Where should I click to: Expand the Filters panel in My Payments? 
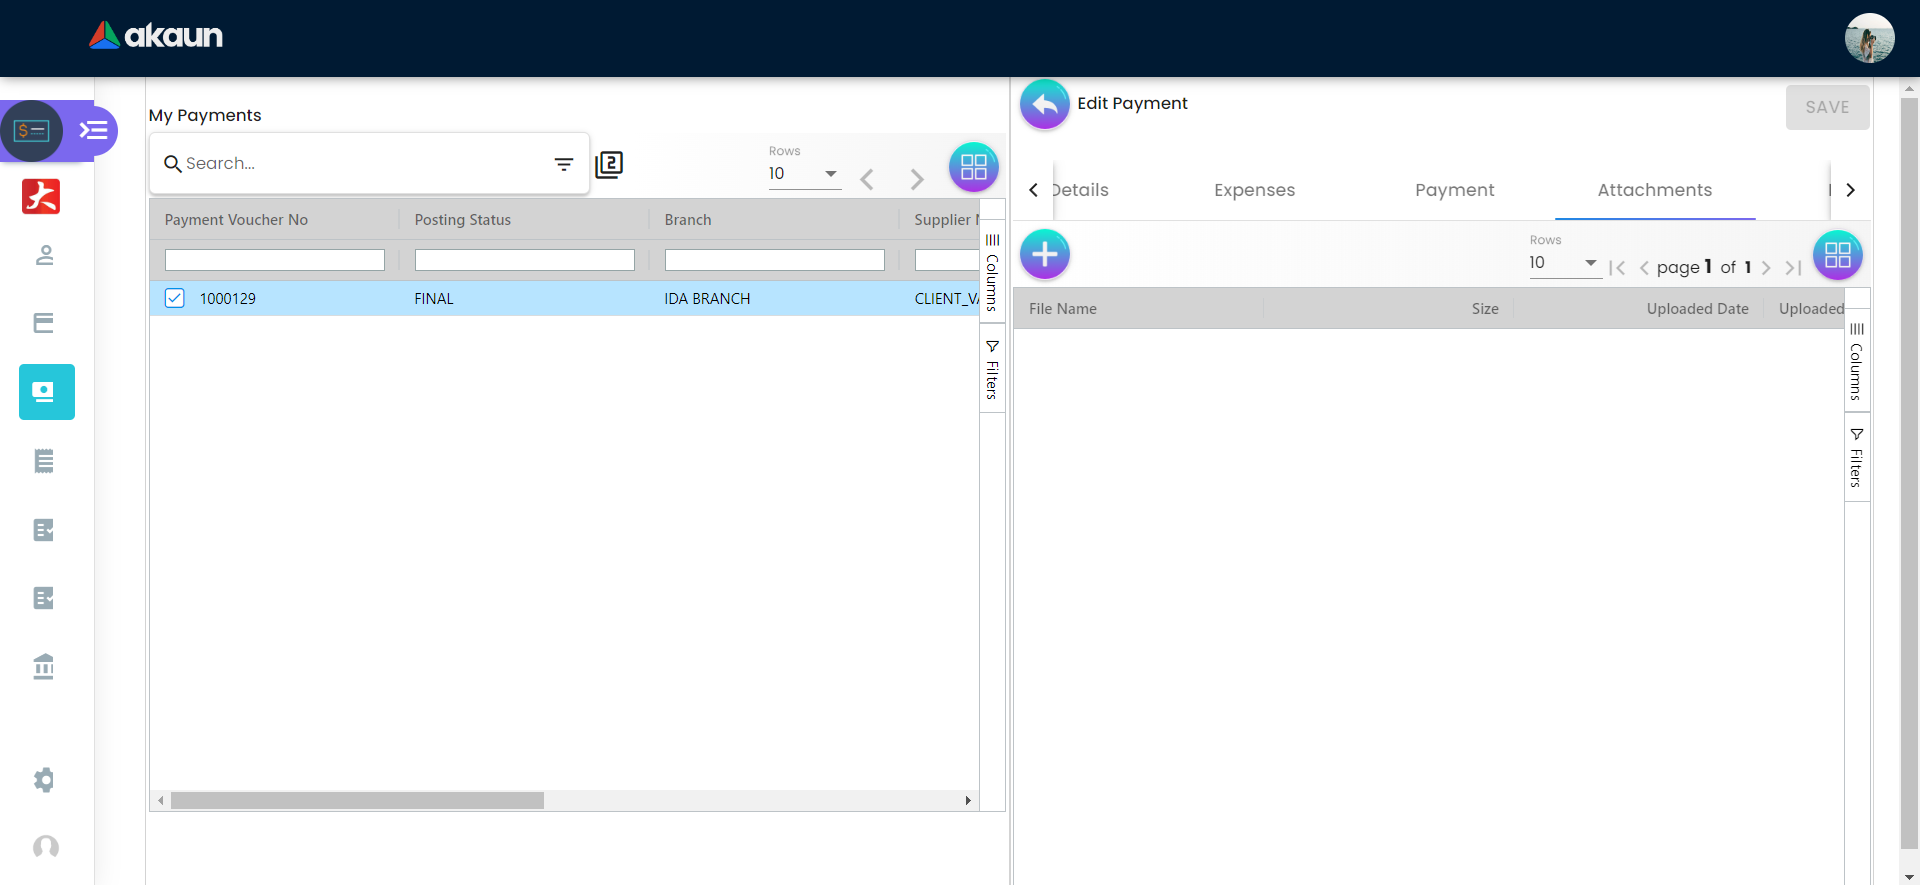pos(992,368)
